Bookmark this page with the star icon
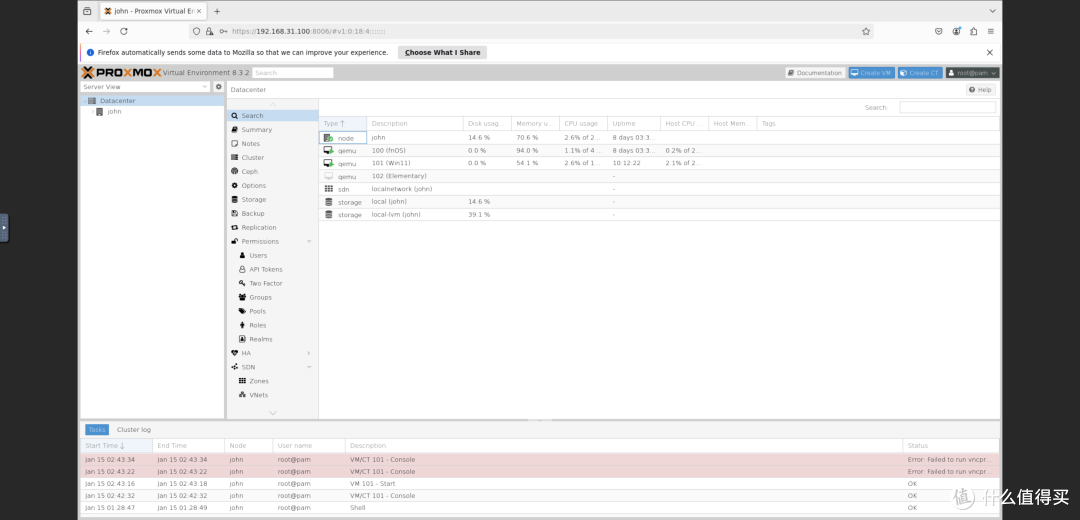The height and width of the screenshot is (520, 1080). (x=866, y=32)
